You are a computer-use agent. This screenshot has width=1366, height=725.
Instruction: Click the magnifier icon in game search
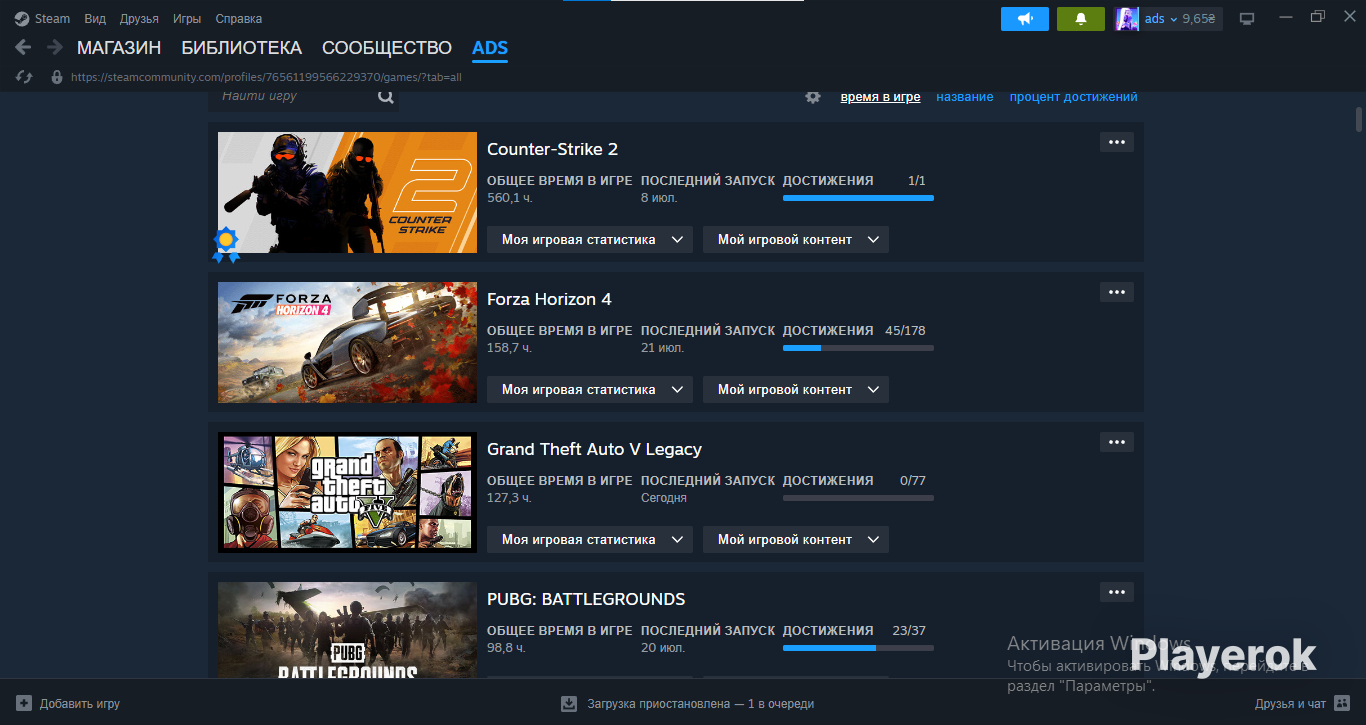tap(386, 97)
